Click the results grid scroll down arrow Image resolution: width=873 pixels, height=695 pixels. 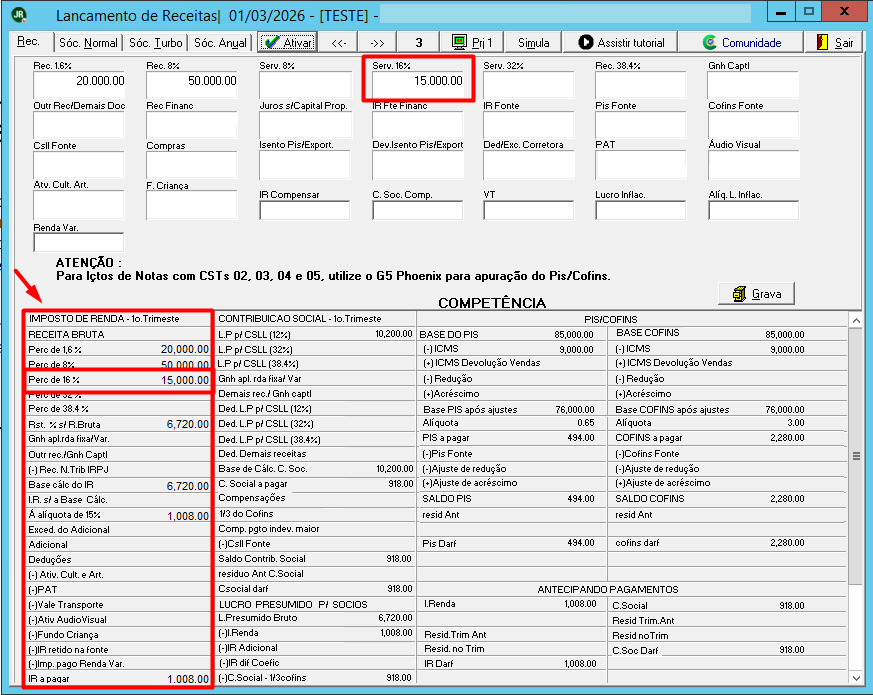point(856,677)
